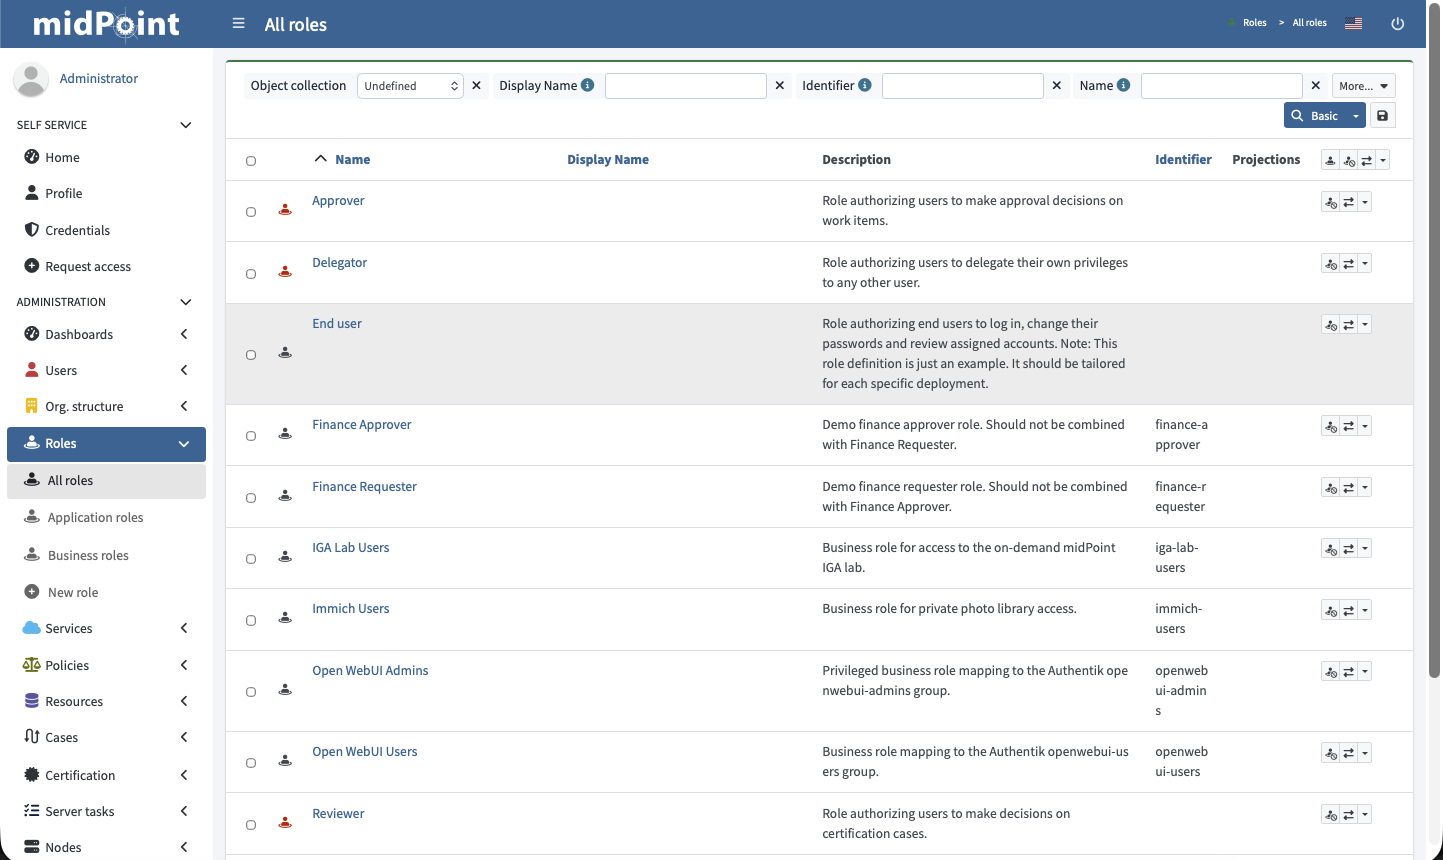Click the info icon beside Display Name filter
This screenshot has height=860, width=1443.
588,85
